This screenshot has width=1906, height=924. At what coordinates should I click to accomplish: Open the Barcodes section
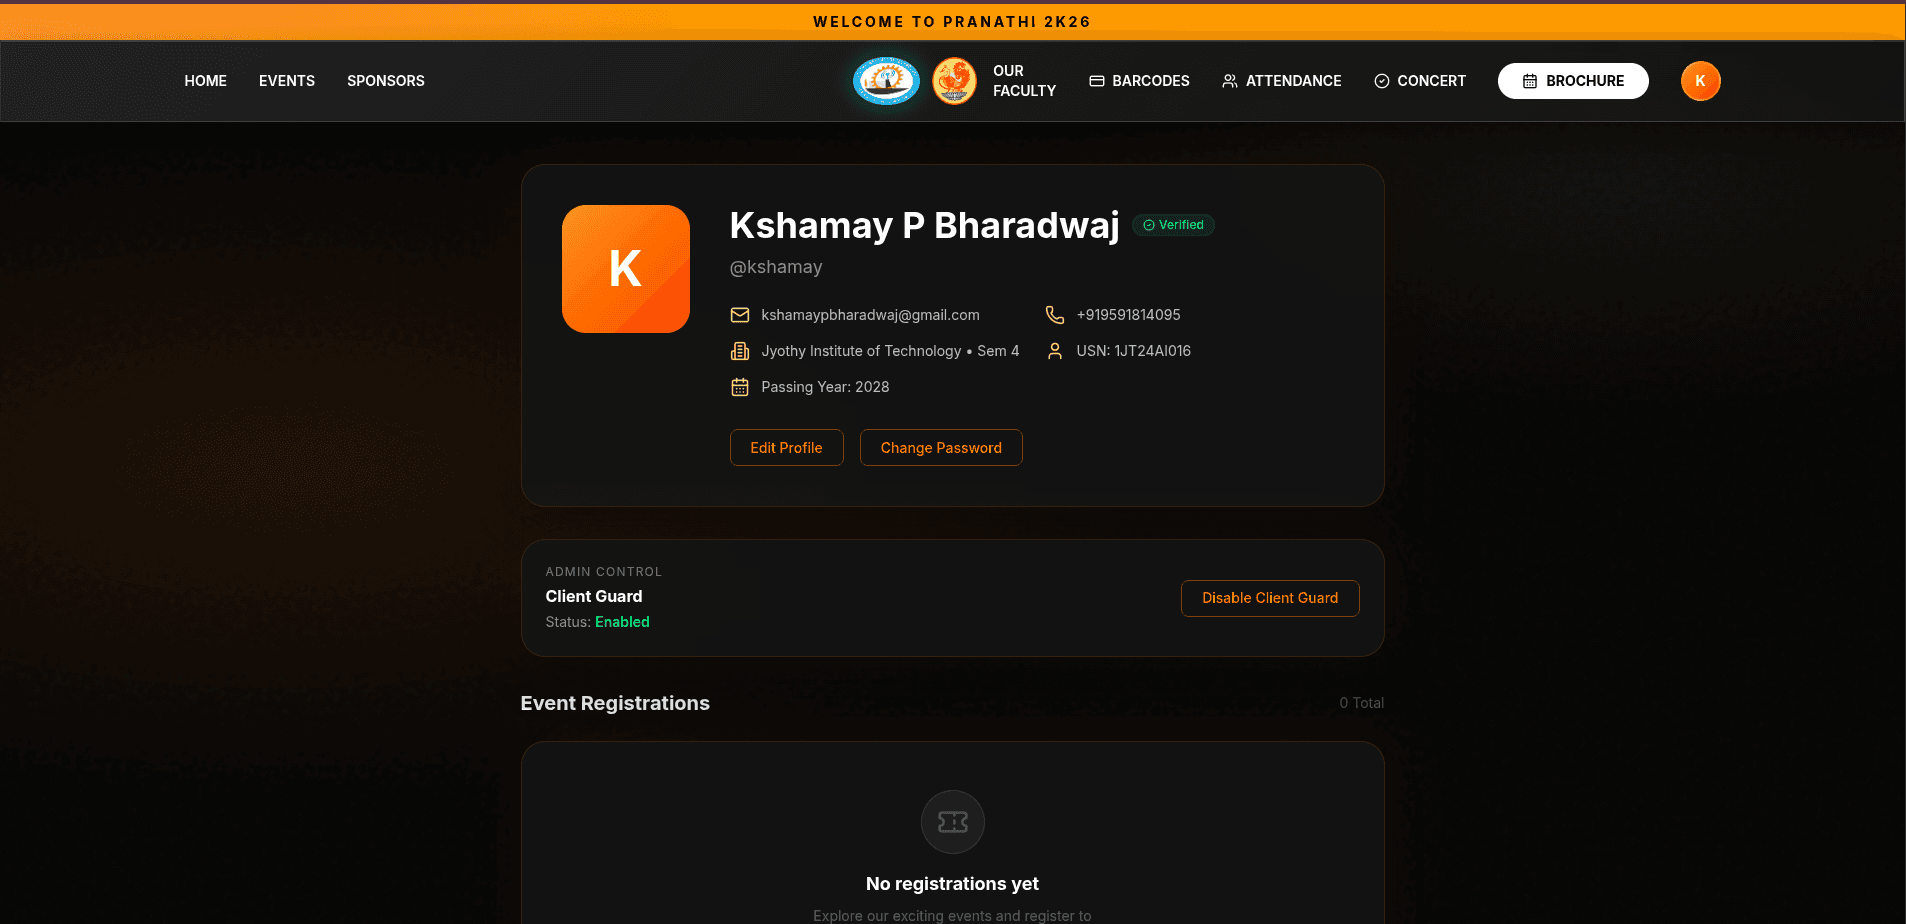1139,81
